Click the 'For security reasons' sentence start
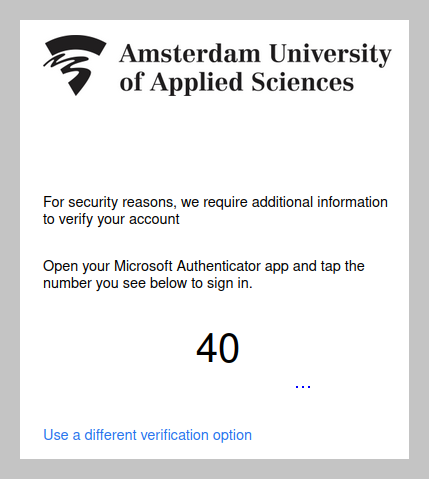Image resolution: width=429 pixels, height=479 pixels. [109, 202]
